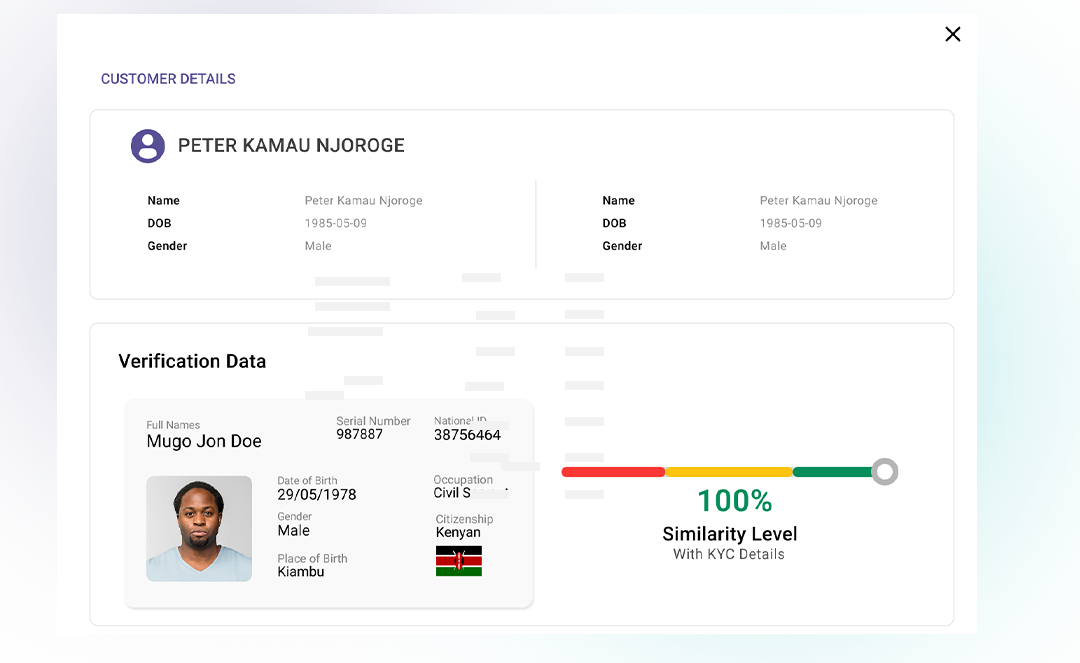Click the Citizenship label
The height and width of the screenshot is (663, 1080).
[464, 519]
